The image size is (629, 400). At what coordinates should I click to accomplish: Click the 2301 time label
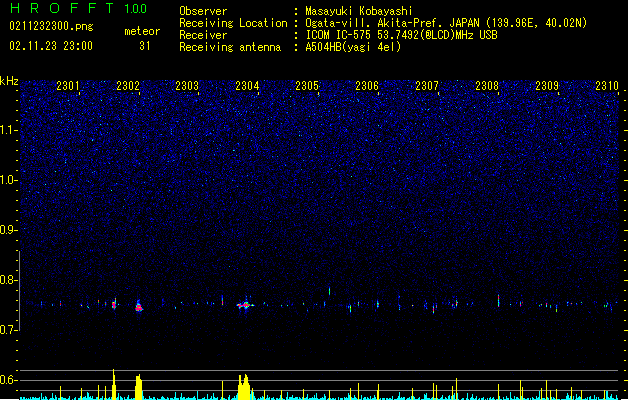[x=68, y=86]
